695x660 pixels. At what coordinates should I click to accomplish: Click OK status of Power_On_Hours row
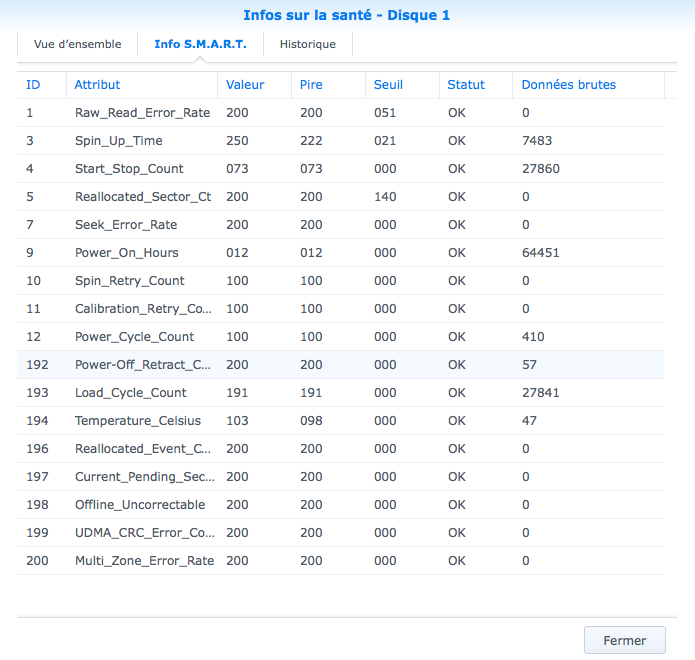tap(457, 253)
